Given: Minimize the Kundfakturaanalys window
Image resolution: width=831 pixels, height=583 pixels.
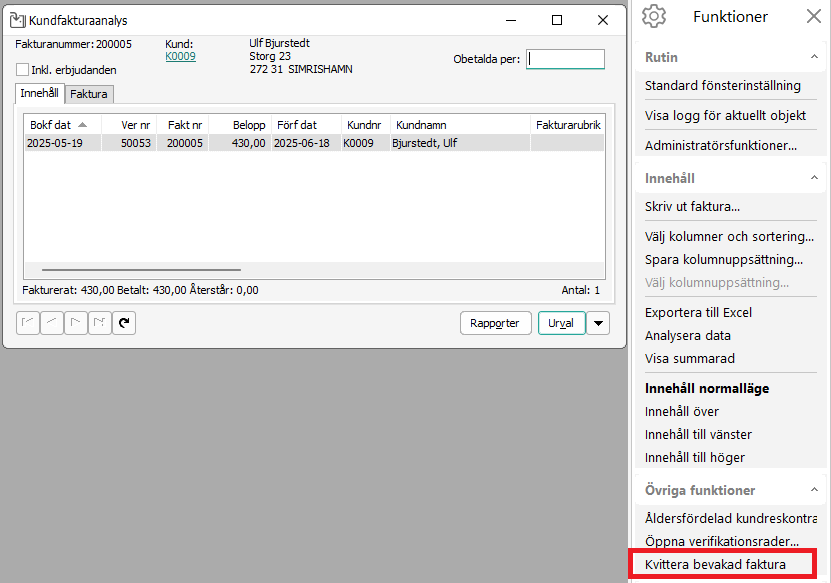Looking at the screenshot, I should [511, 20].
